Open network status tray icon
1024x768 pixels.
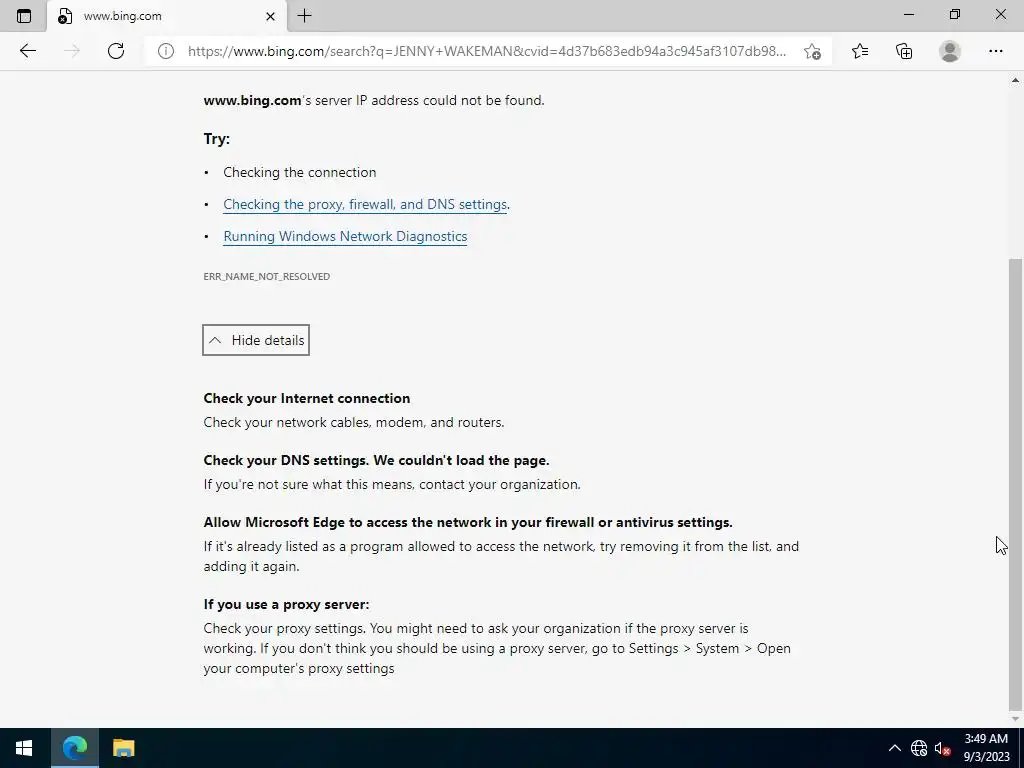[919, 748]
